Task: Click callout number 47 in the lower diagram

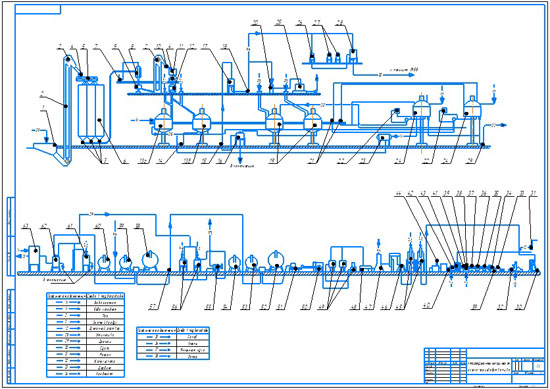Action: [x=368, y=307]
